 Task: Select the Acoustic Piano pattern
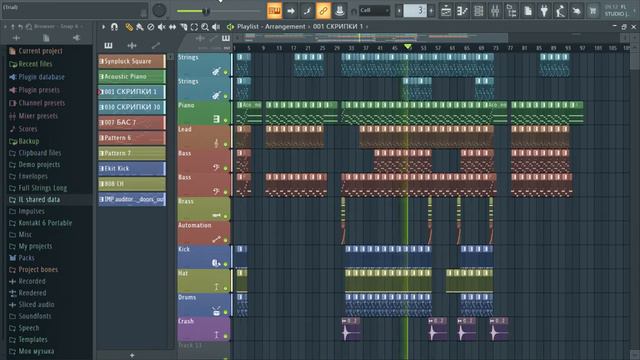click(132, 76)
